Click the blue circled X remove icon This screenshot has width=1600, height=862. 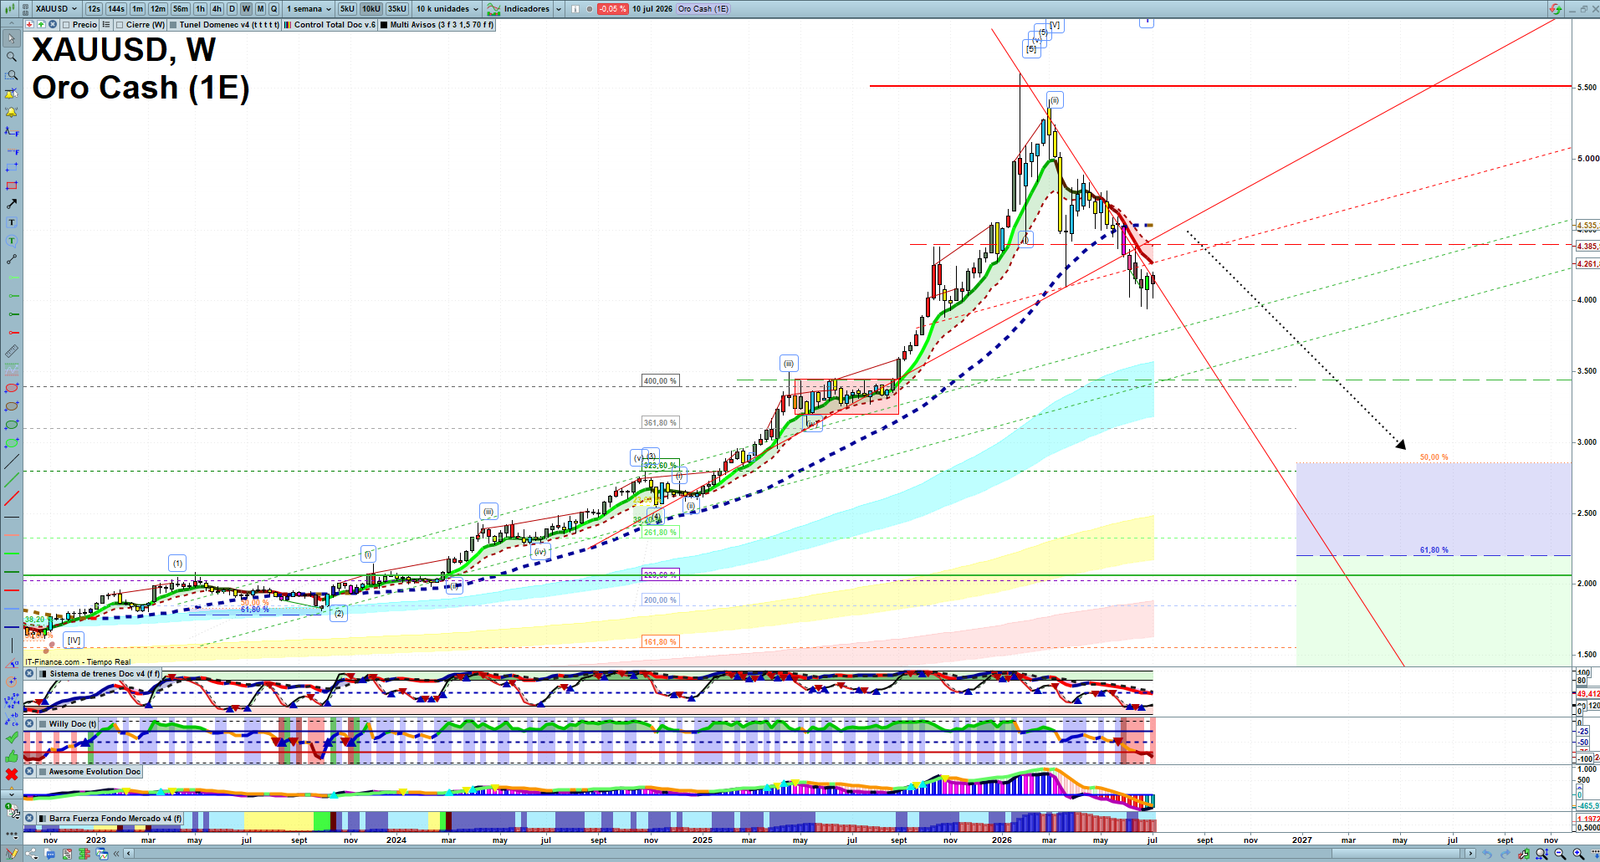coord(52,24)
